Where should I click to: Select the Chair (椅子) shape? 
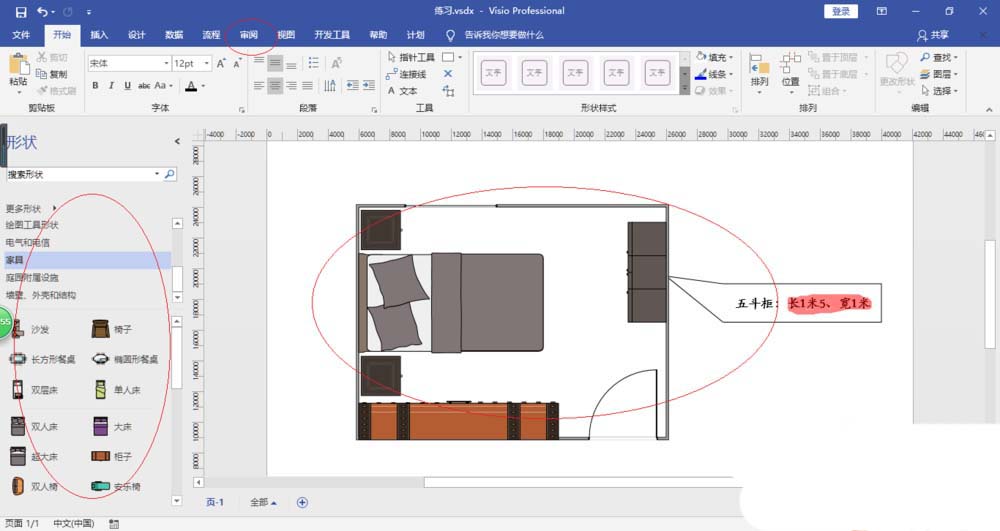point(112,329)
